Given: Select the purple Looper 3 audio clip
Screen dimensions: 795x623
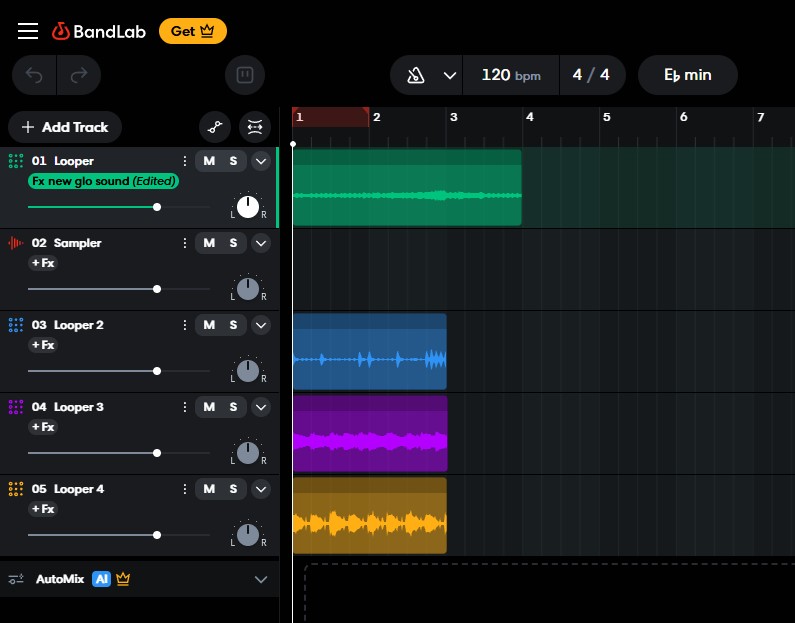Looking at the screenshot, I should (369, 432).
